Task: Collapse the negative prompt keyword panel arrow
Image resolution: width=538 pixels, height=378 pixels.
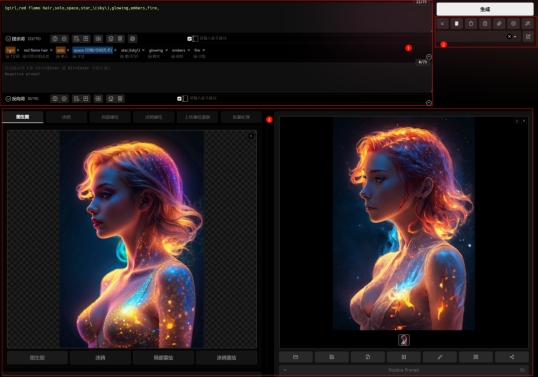Action: (429, 103)
